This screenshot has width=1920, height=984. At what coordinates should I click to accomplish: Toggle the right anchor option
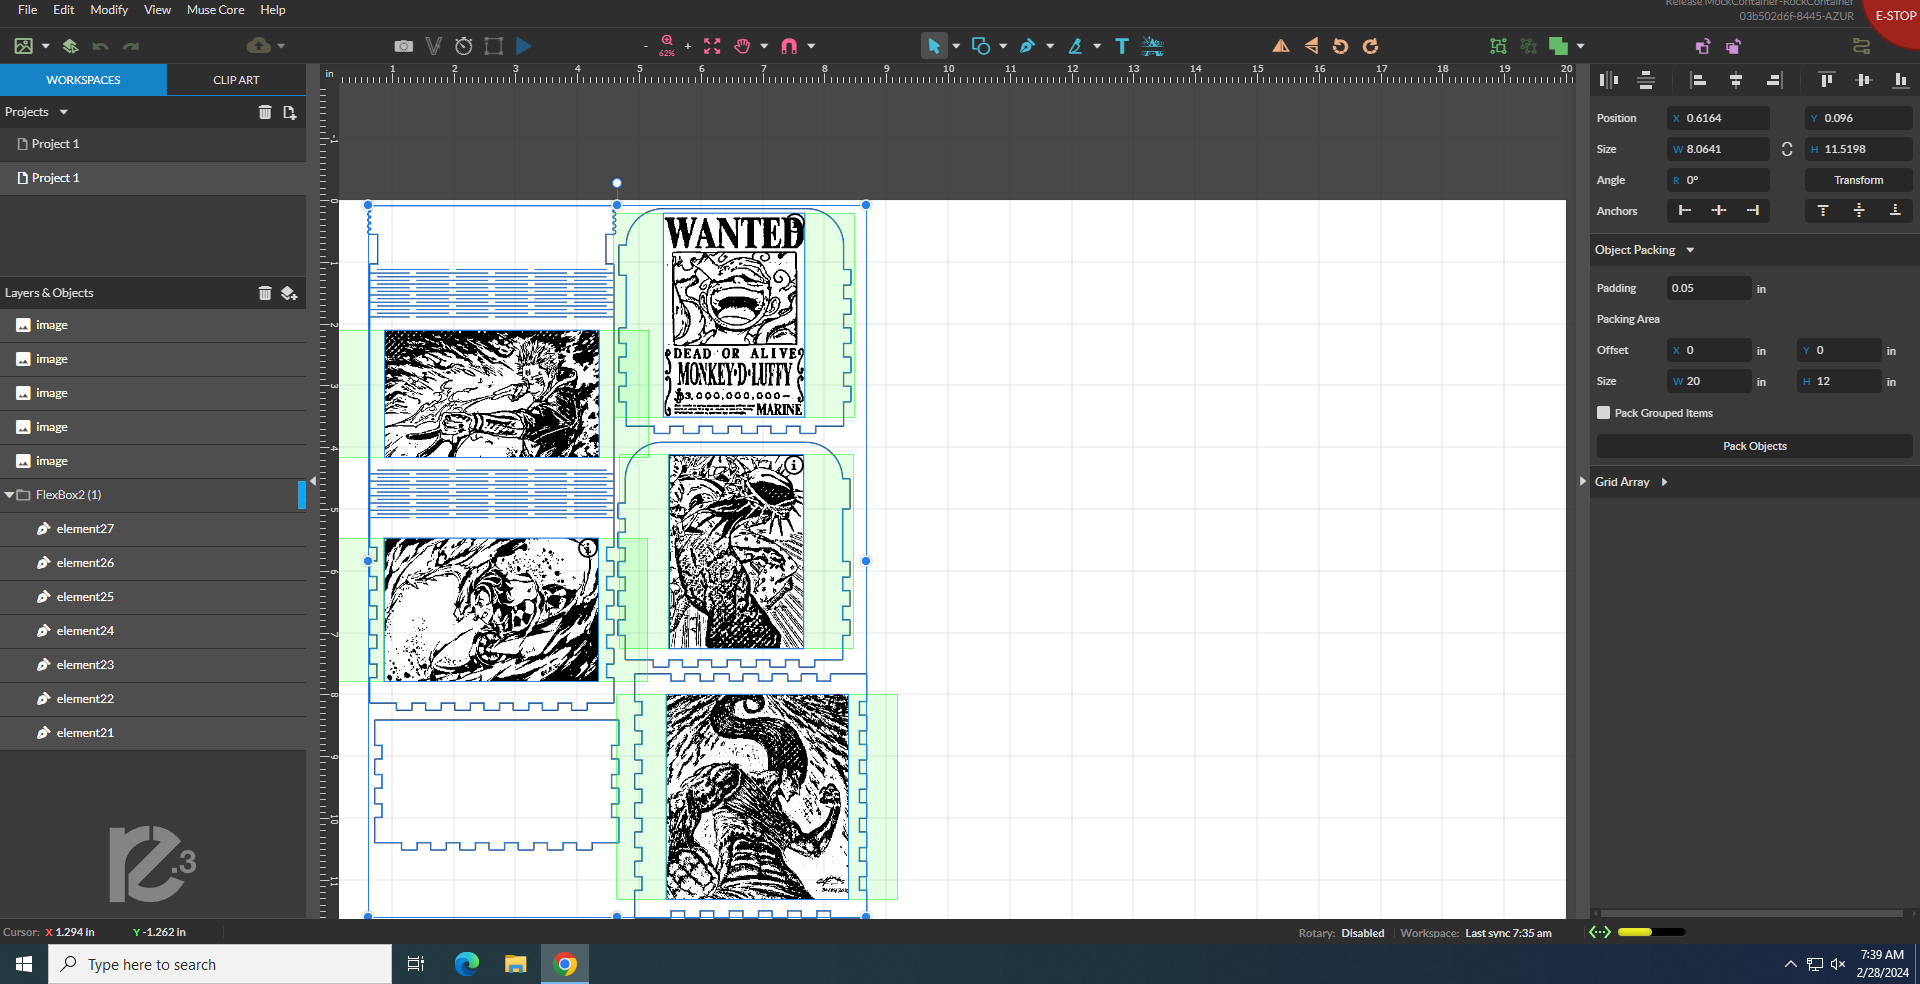[1753, 211]
